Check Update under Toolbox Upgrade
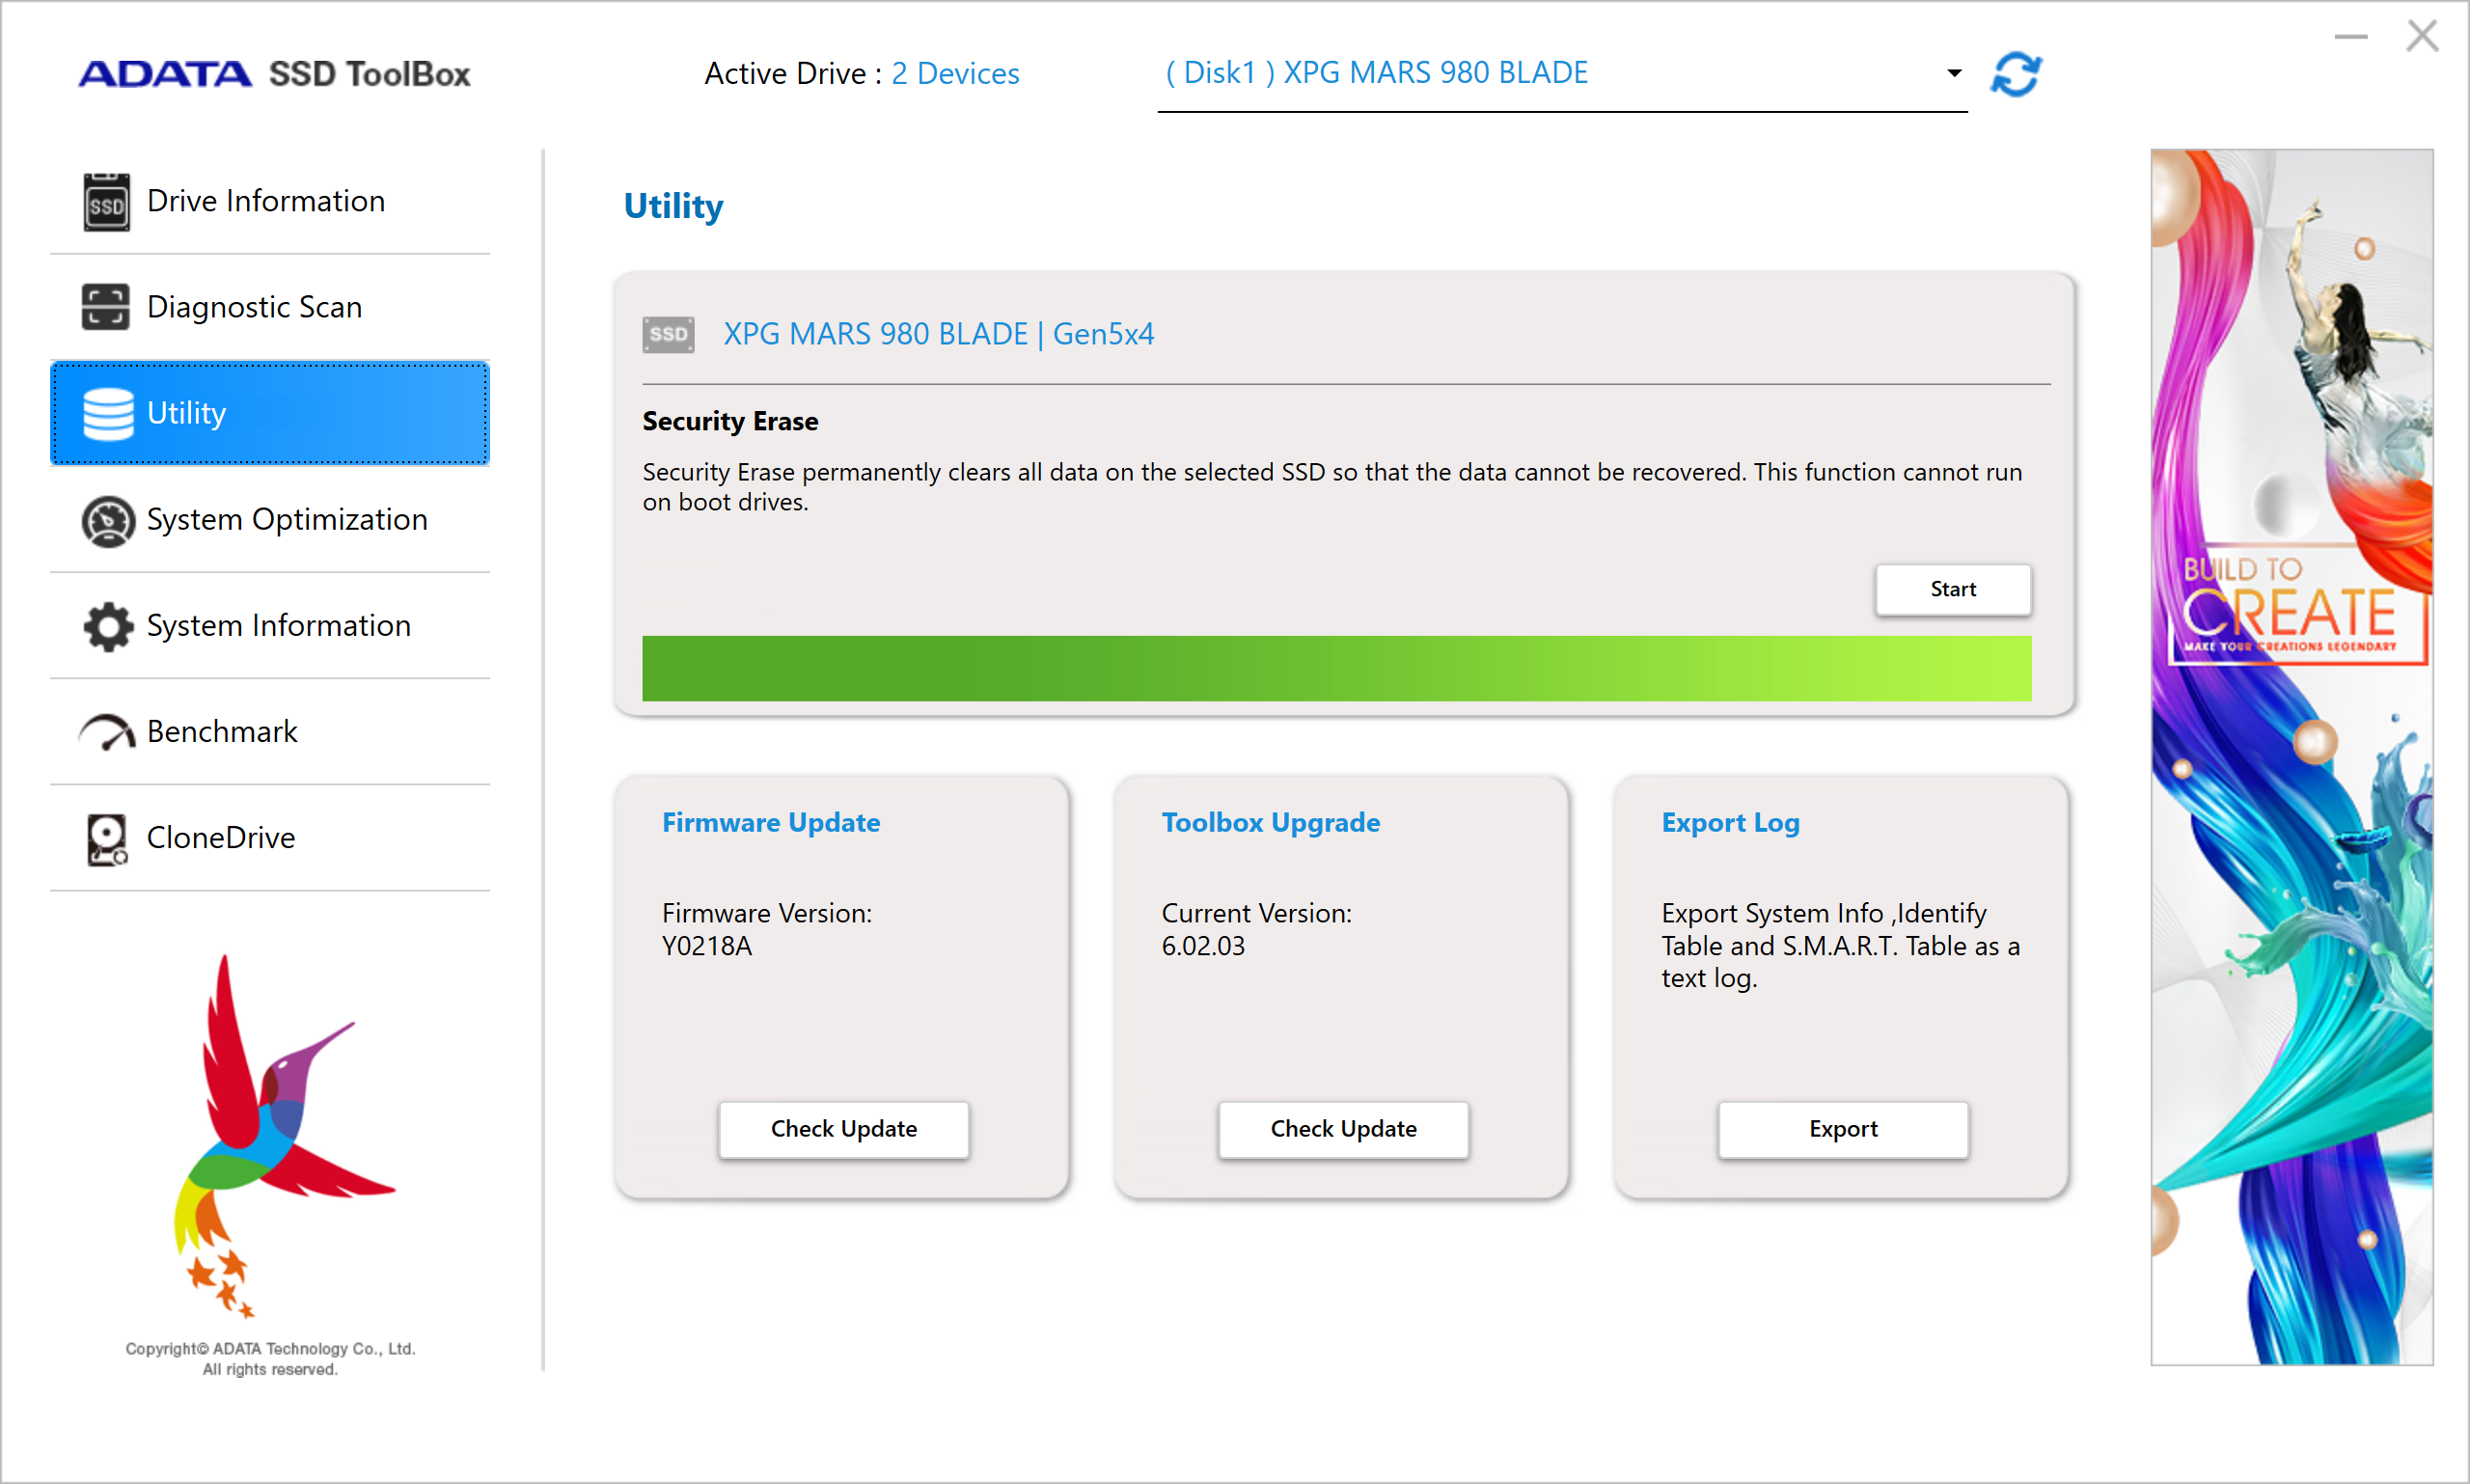 [1343, 1128]
